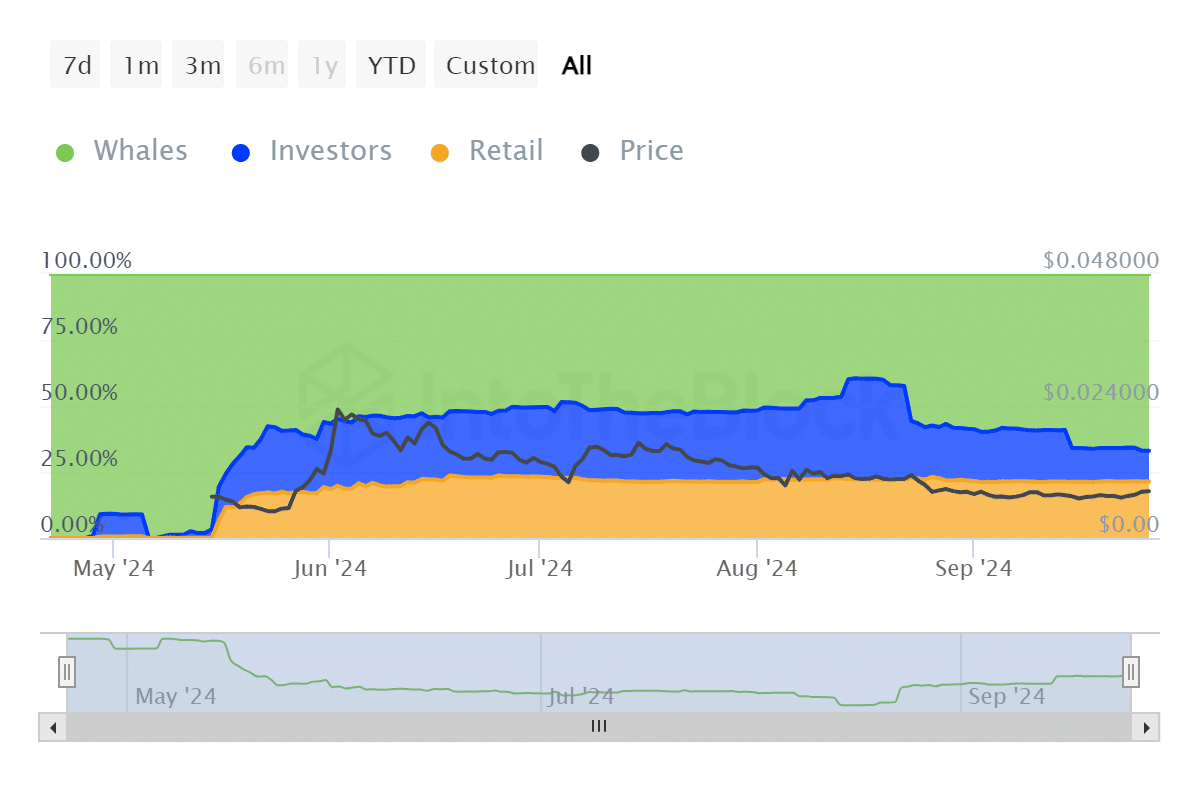1200x800 pixels.
Task: Select the All time range tab
Action: tap(577, 65)
